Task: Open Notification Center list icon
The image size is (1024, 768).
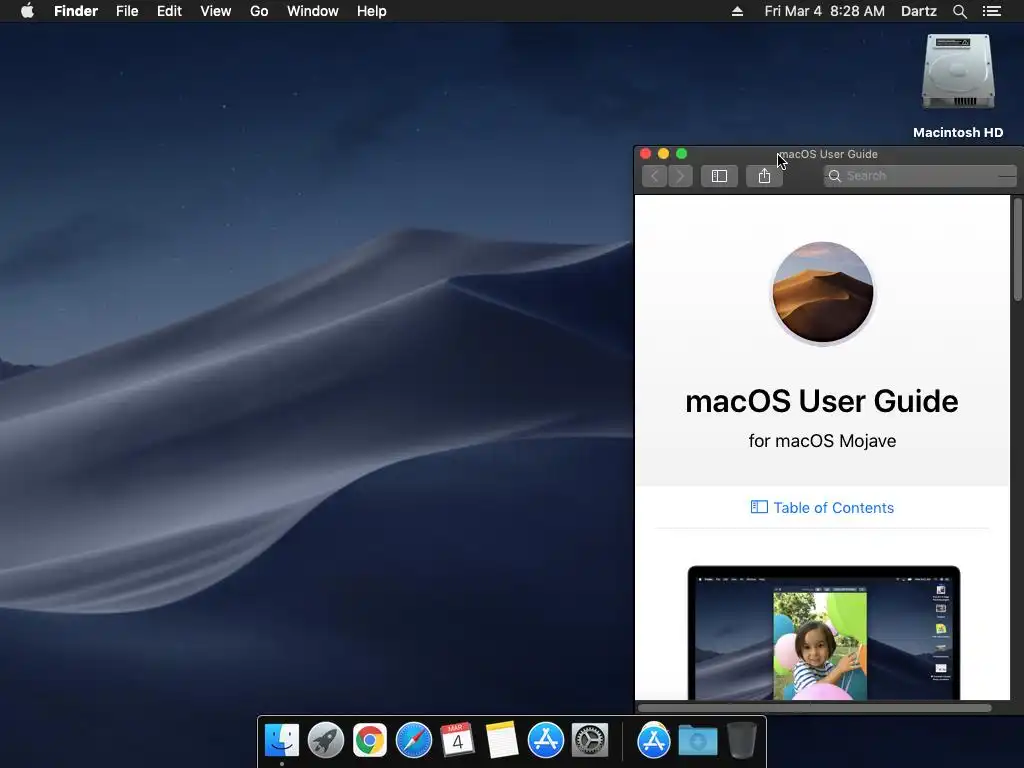Action: (x=992, y=11)
